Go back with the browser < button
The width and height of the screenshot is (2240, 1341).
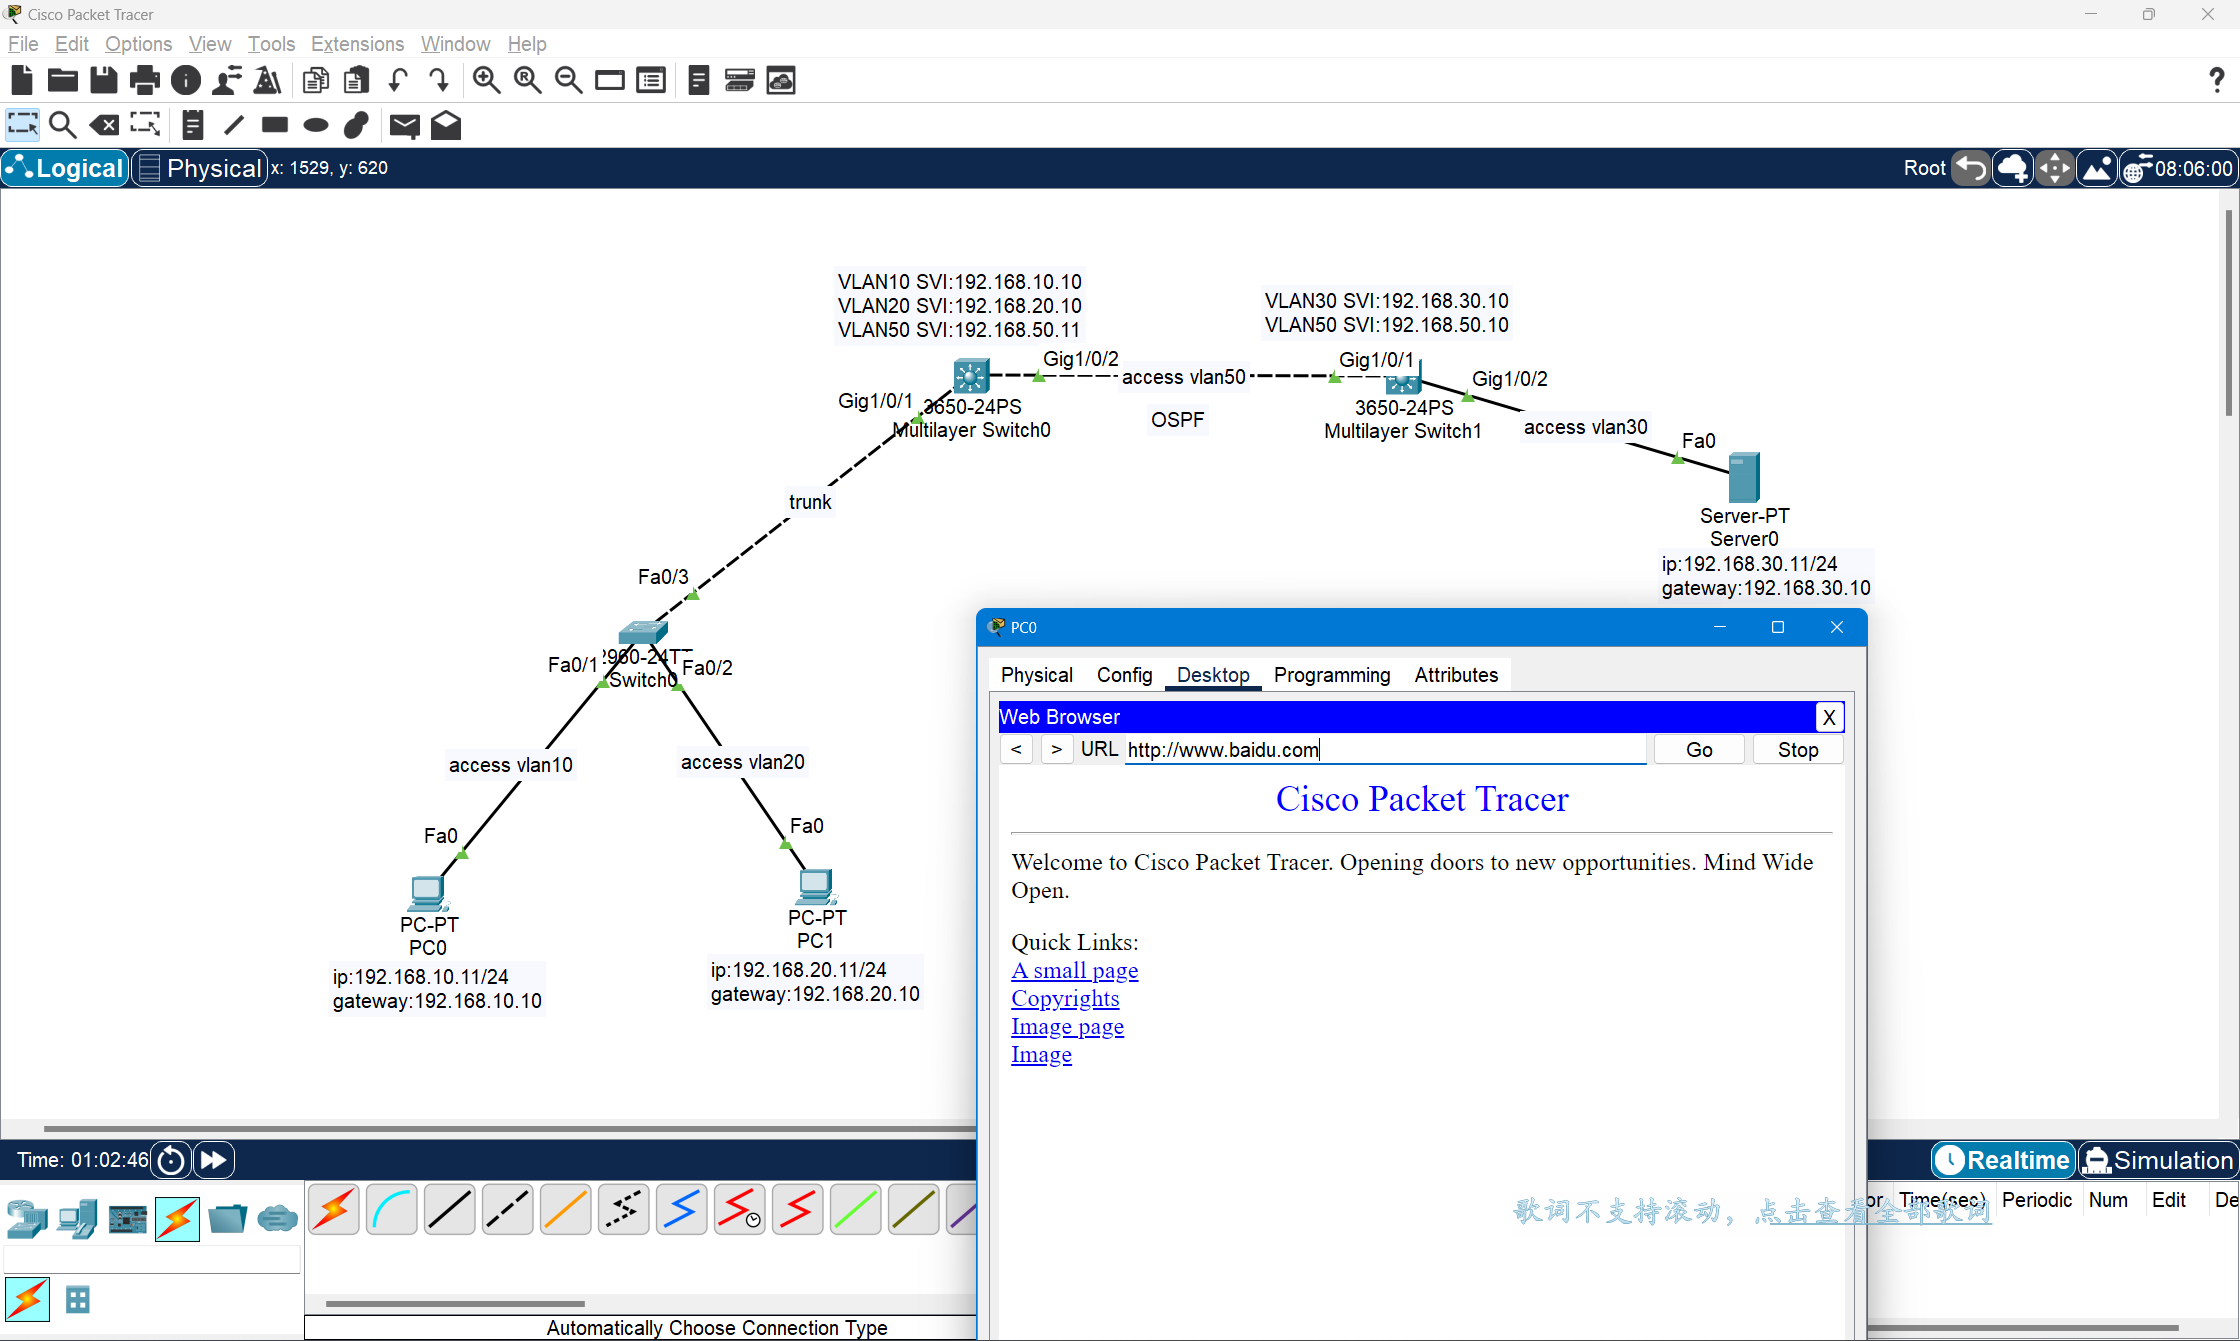pos(1017,750)
